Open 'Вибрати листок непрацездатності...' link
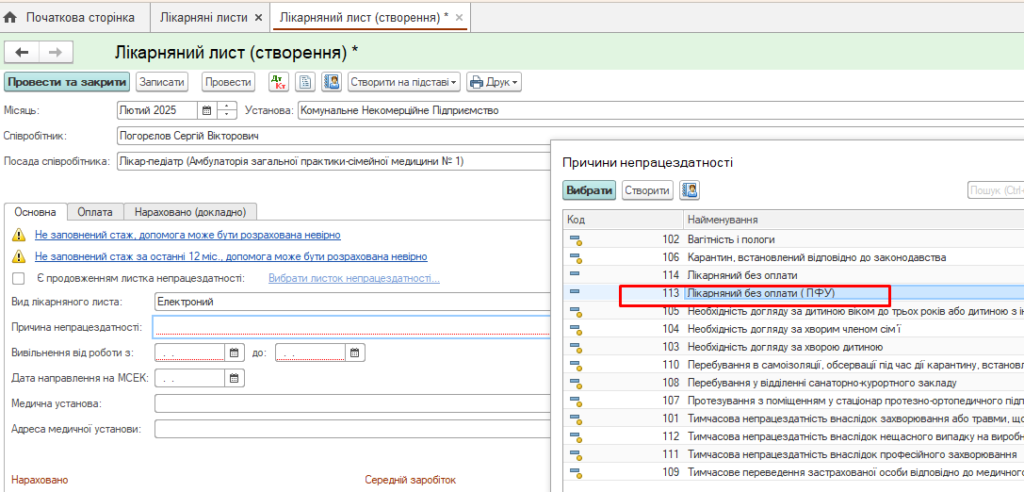Screen dimensions: 1024x492 click(x=353, y=279)
